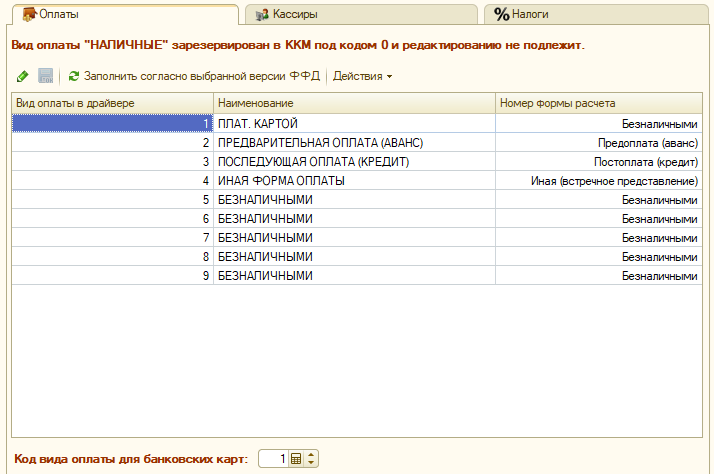Select БЕЗНАЛИЧНЫМИ name in row 5
Viewport: 714px width, 474px height.
(354, 199)
